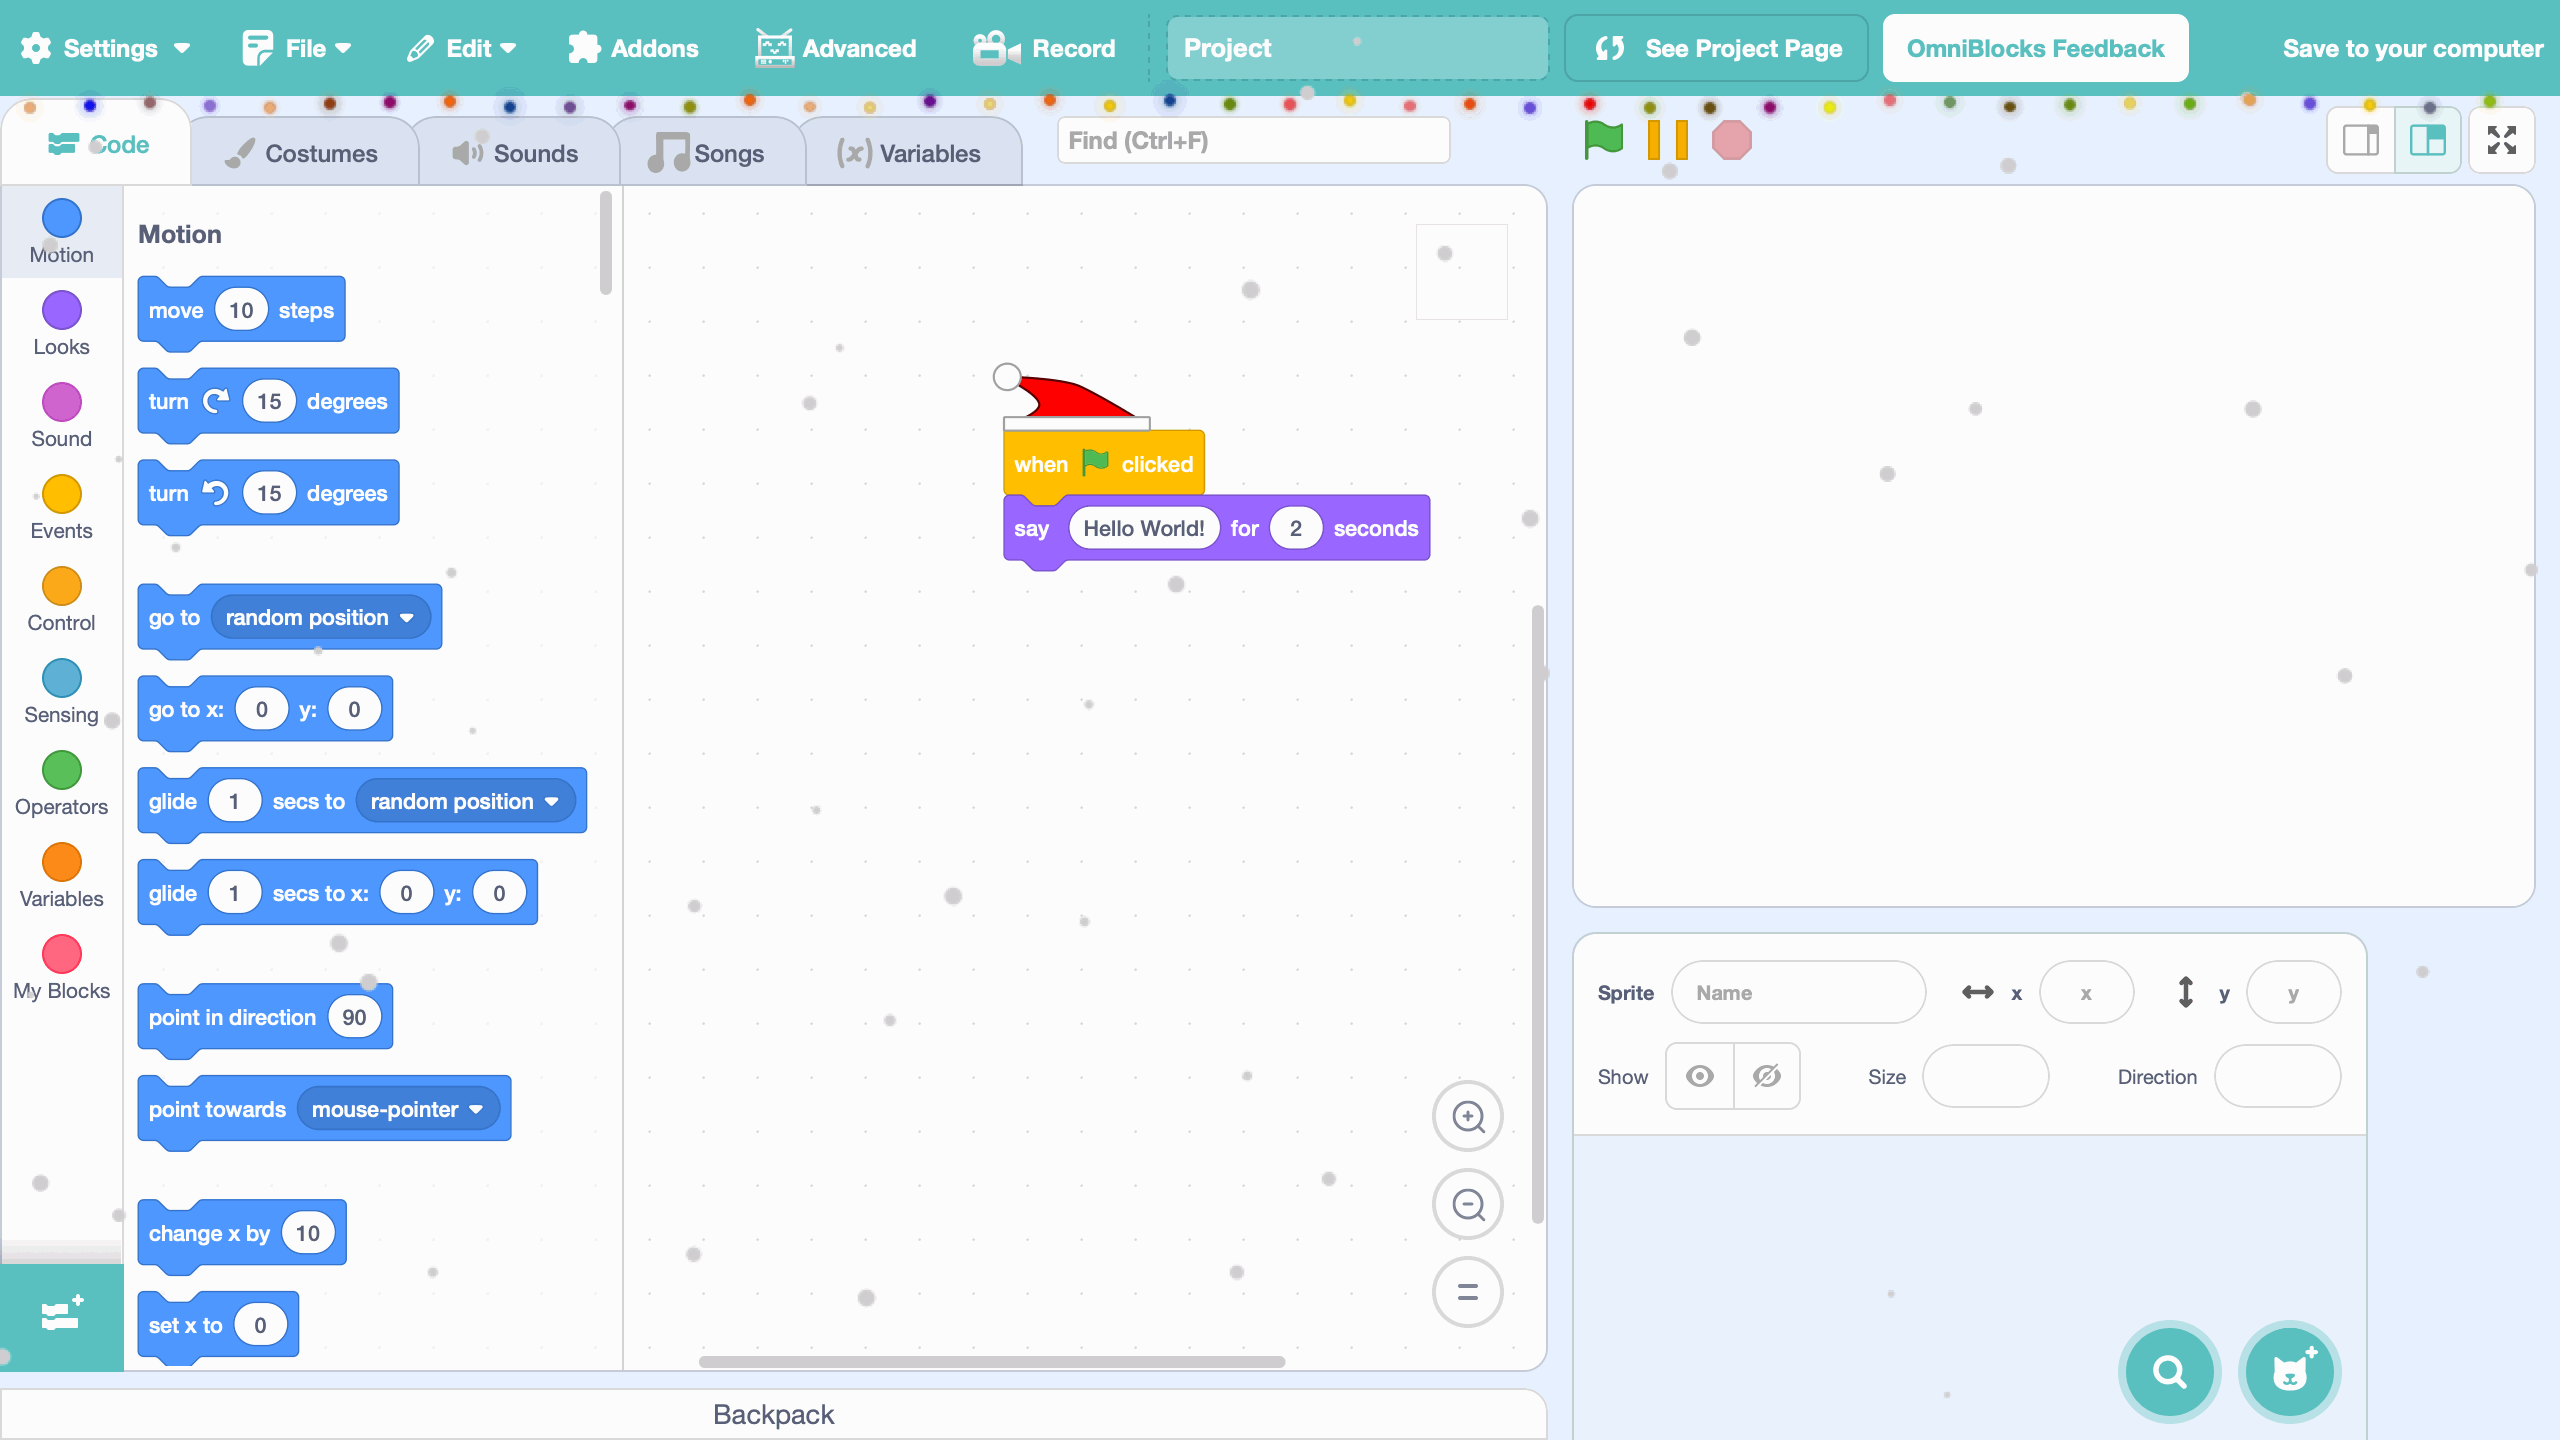This screenshot has height=1440, width=2560.
Task: Click the green flag to run project
Action: point(1603,140)
